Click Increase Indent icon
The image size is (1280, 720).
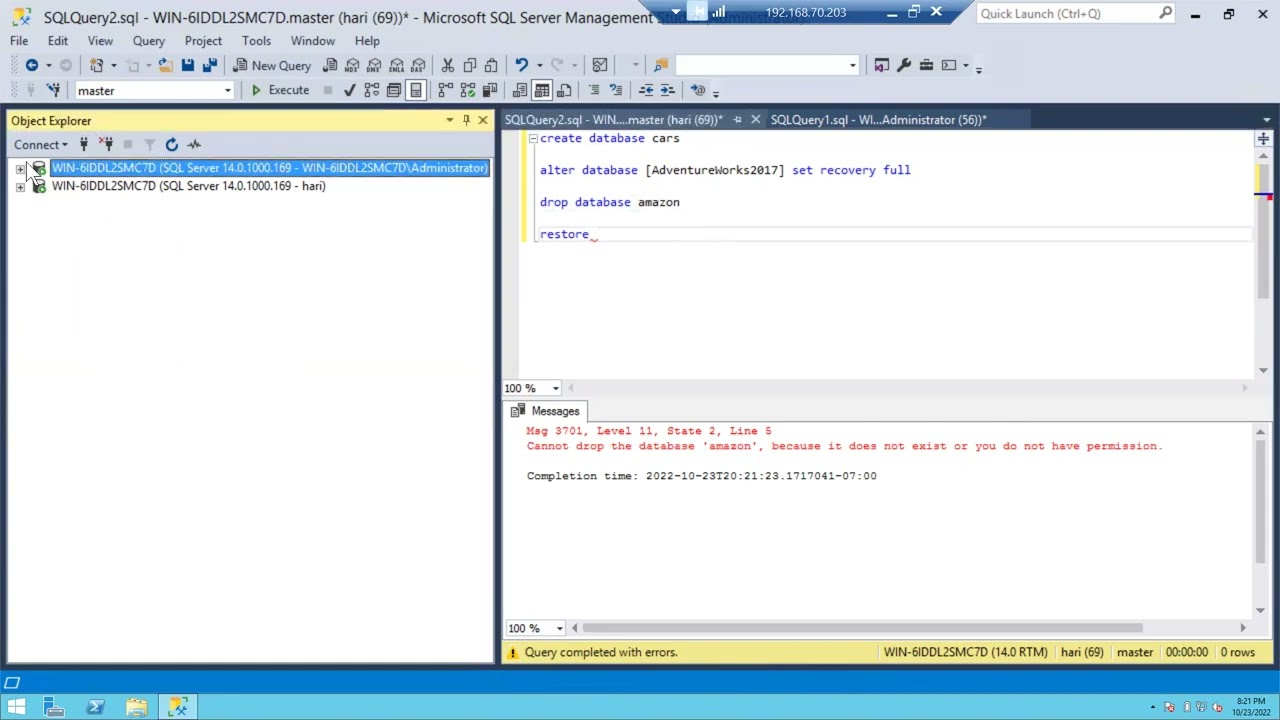click(668, 90)
